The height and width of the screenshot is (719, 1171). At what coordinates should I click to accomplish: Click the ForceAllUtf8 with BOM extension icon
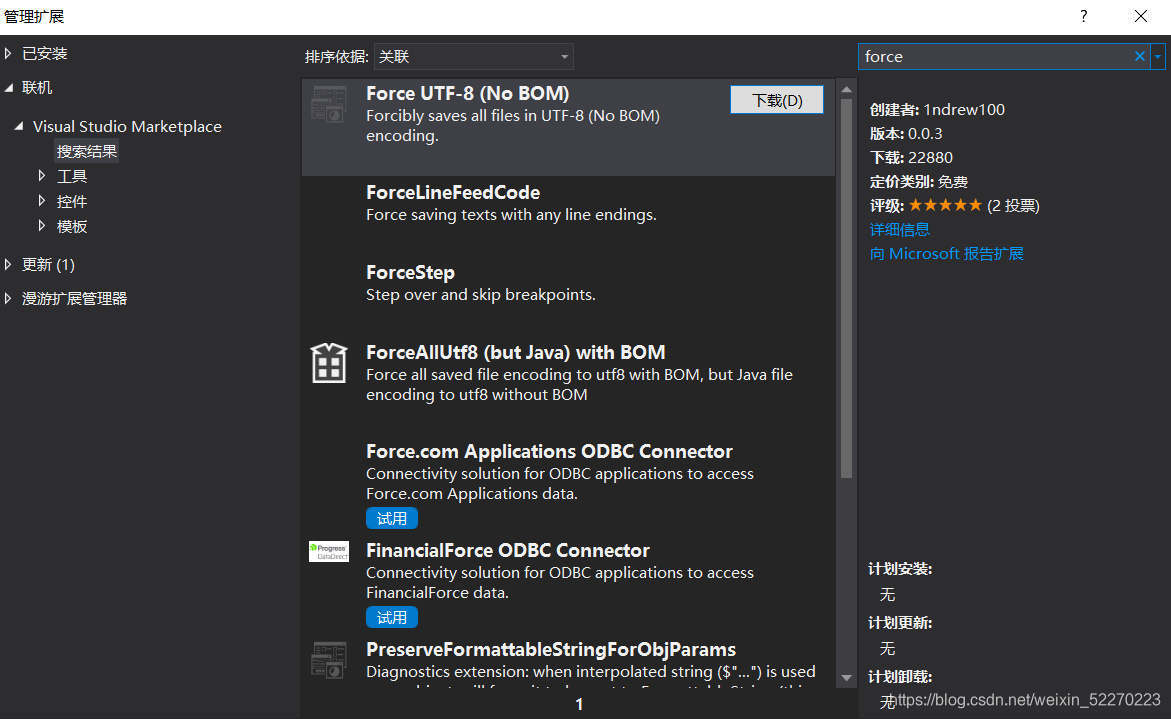click(329, 363)
